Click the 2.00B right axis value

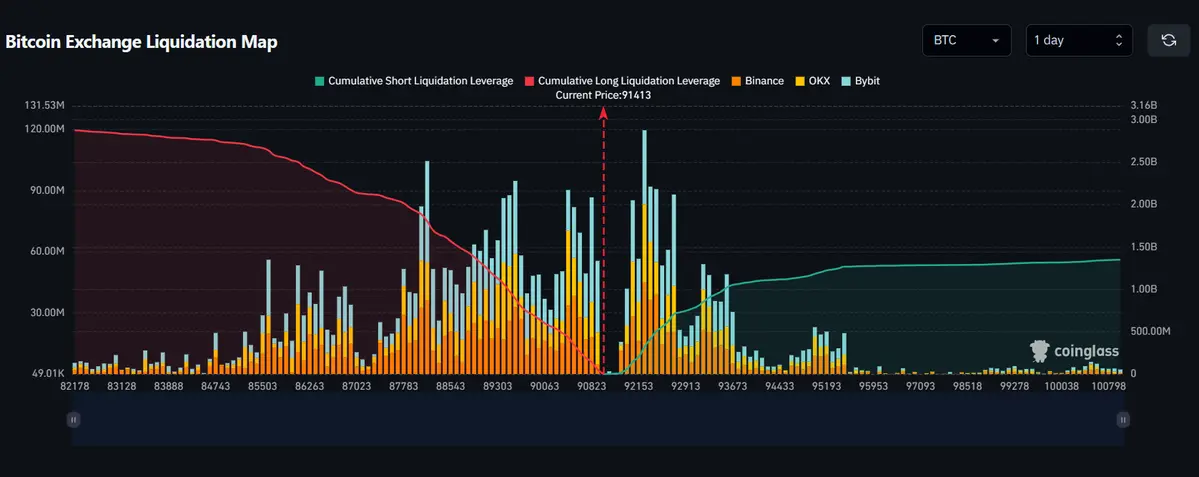pyautogui.click(x=1144, y=204)
